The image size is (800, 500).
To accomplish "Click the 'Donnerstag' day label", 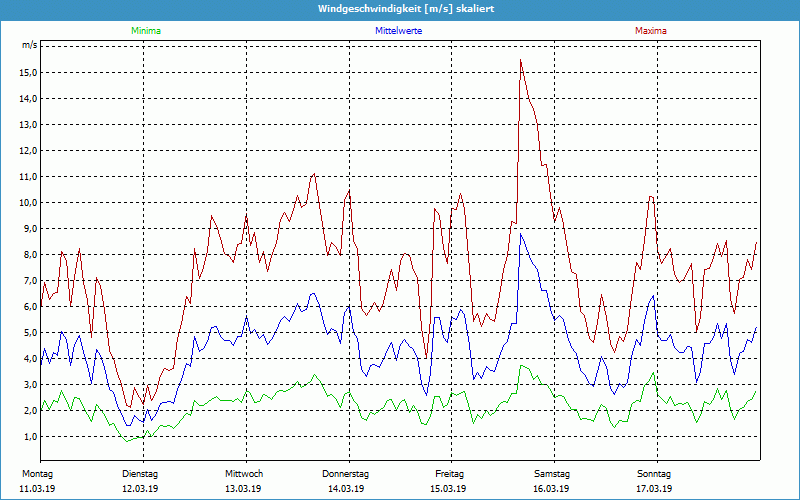I will (345, 474).
